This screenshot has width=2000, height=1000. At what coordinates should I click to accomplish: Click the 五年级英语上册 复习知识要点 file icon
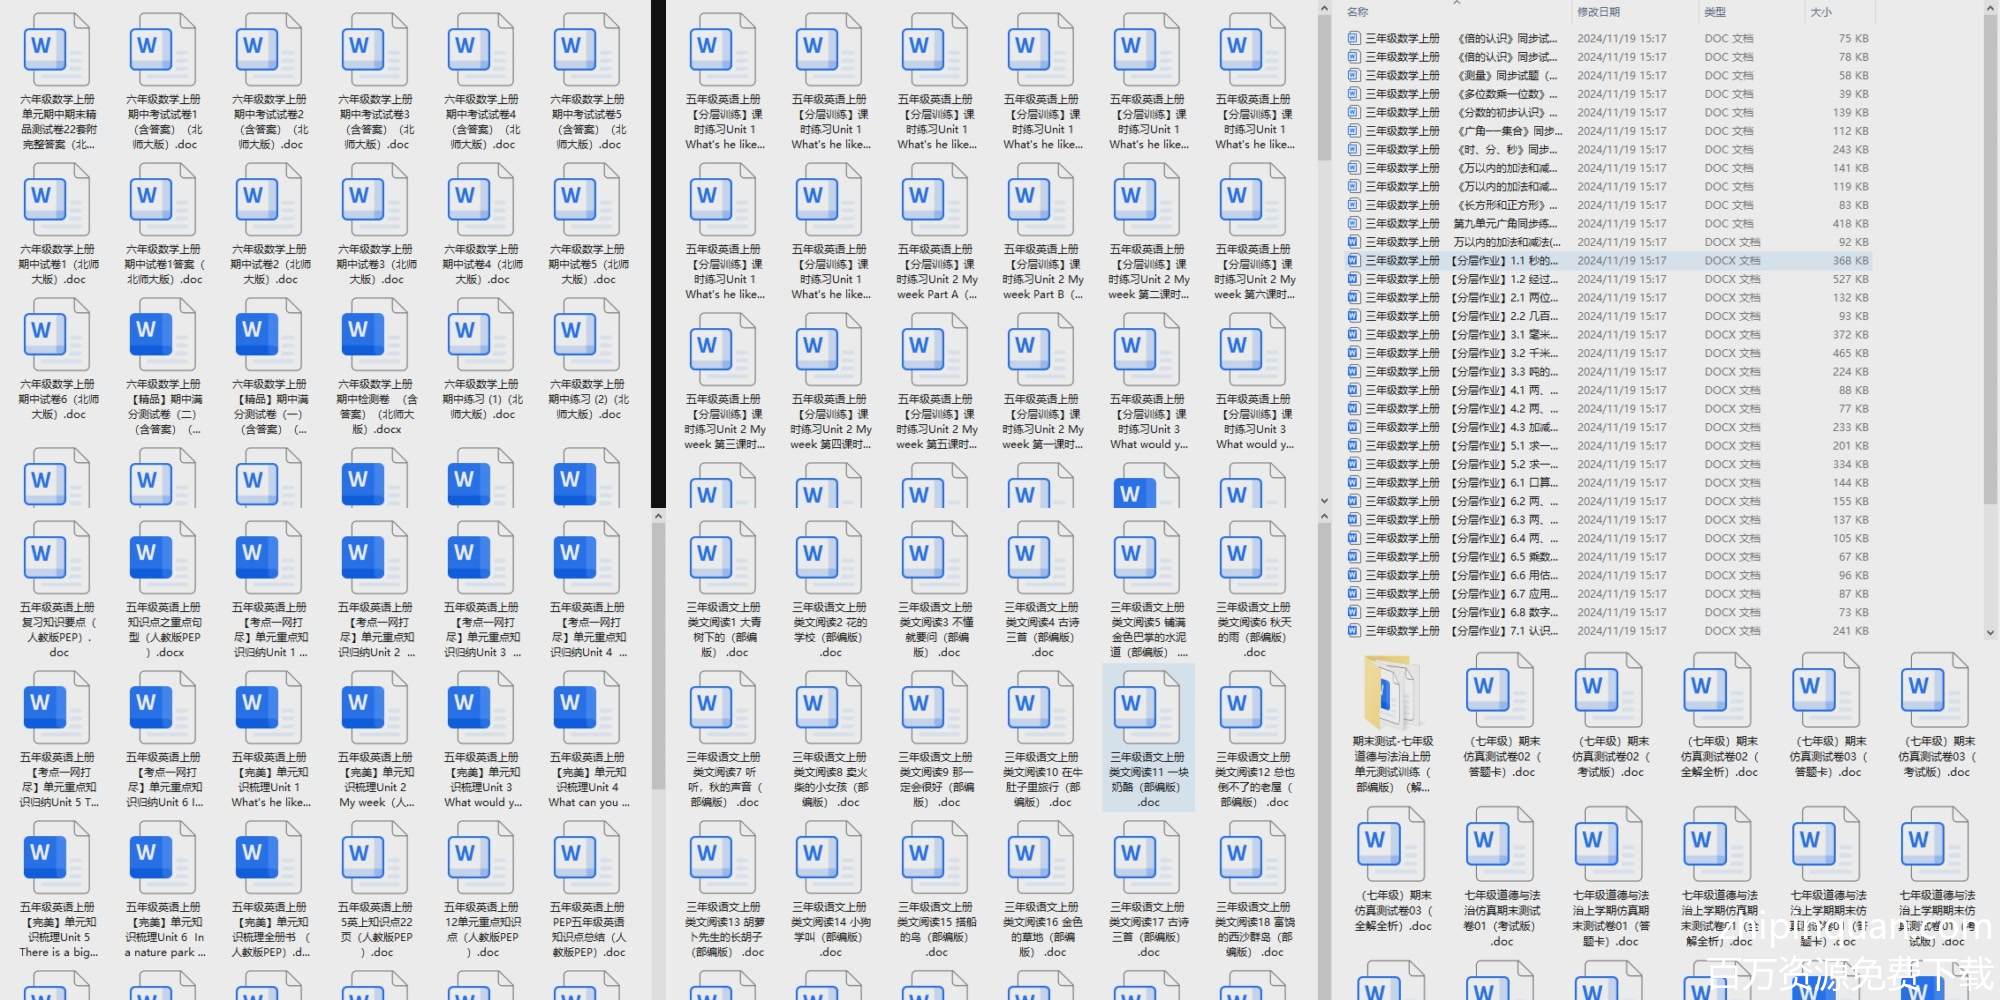[x=56, y=558]
